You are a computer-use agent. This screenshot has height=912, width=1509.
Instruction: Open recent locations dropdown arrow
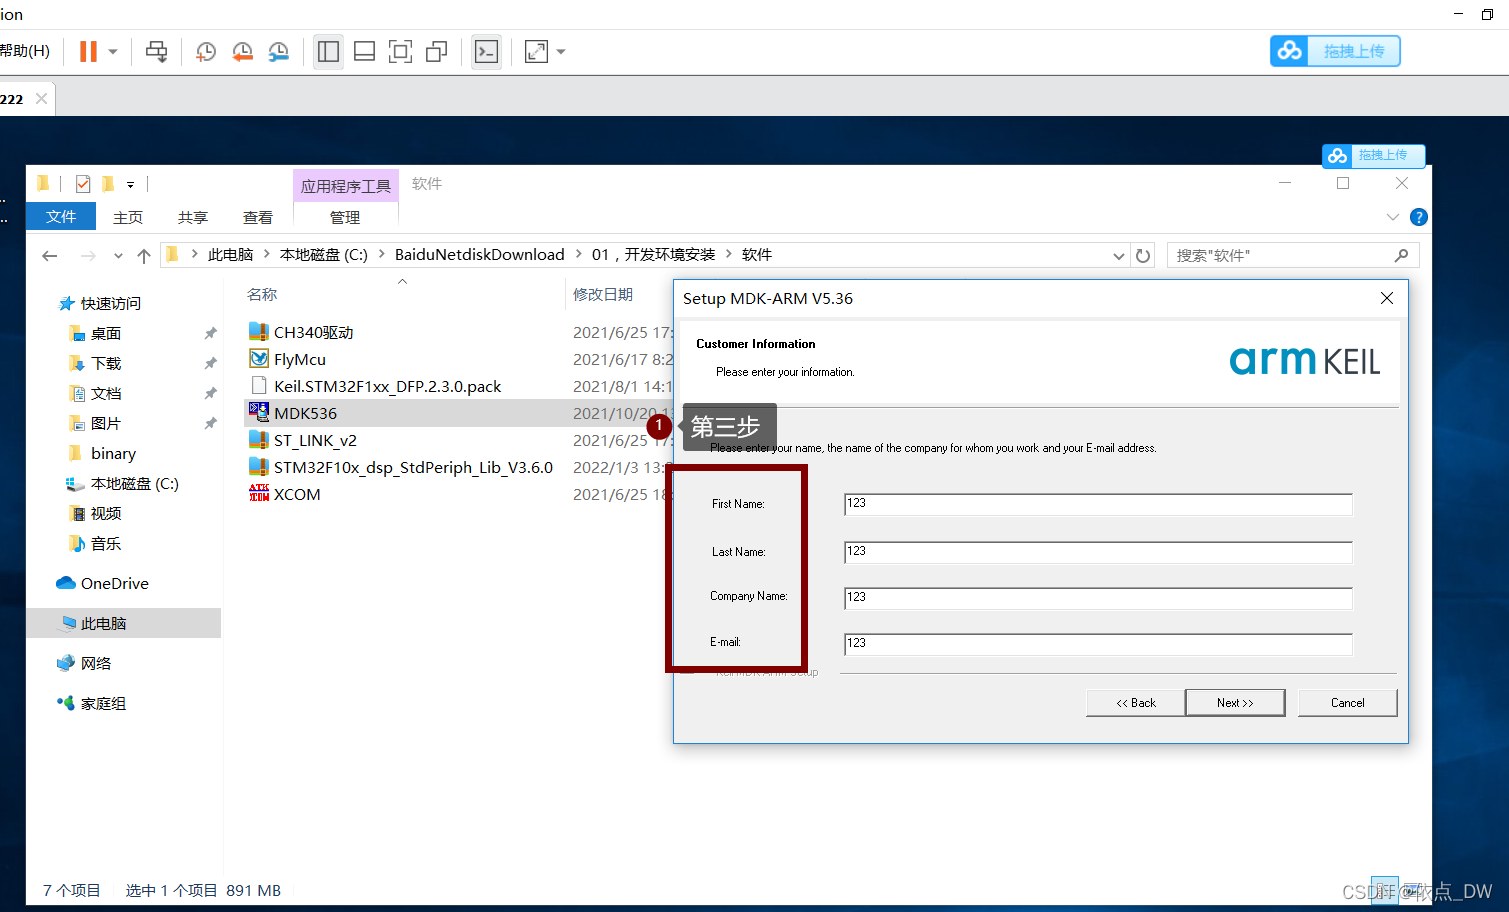pyautogui.click(x=118, y=256)
